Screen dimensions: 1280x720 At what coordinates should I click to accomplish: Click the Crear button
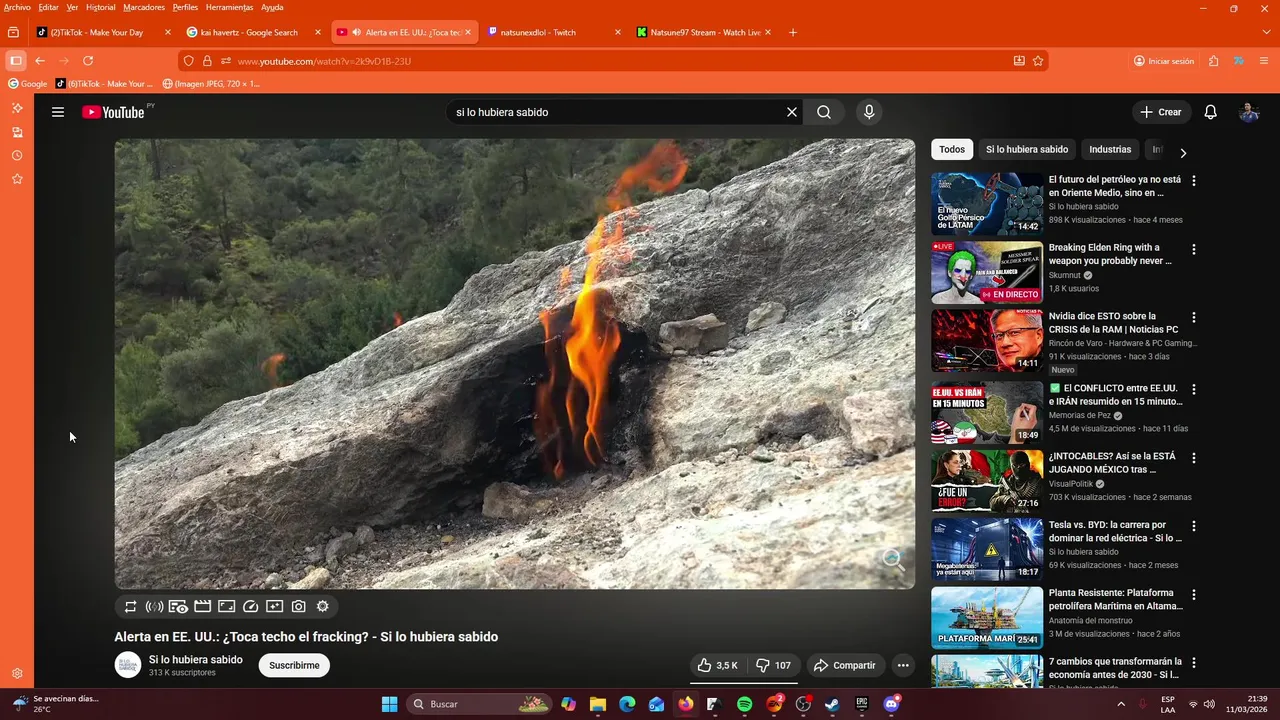1161,112
